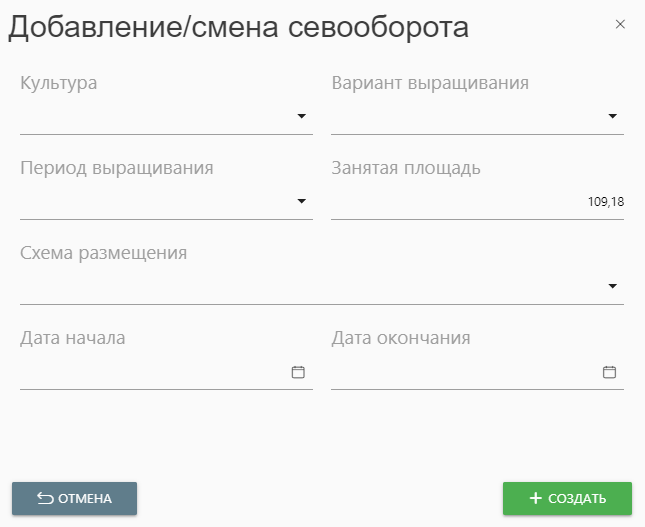Open calendar picker for Дата начала

pos(298,372)
